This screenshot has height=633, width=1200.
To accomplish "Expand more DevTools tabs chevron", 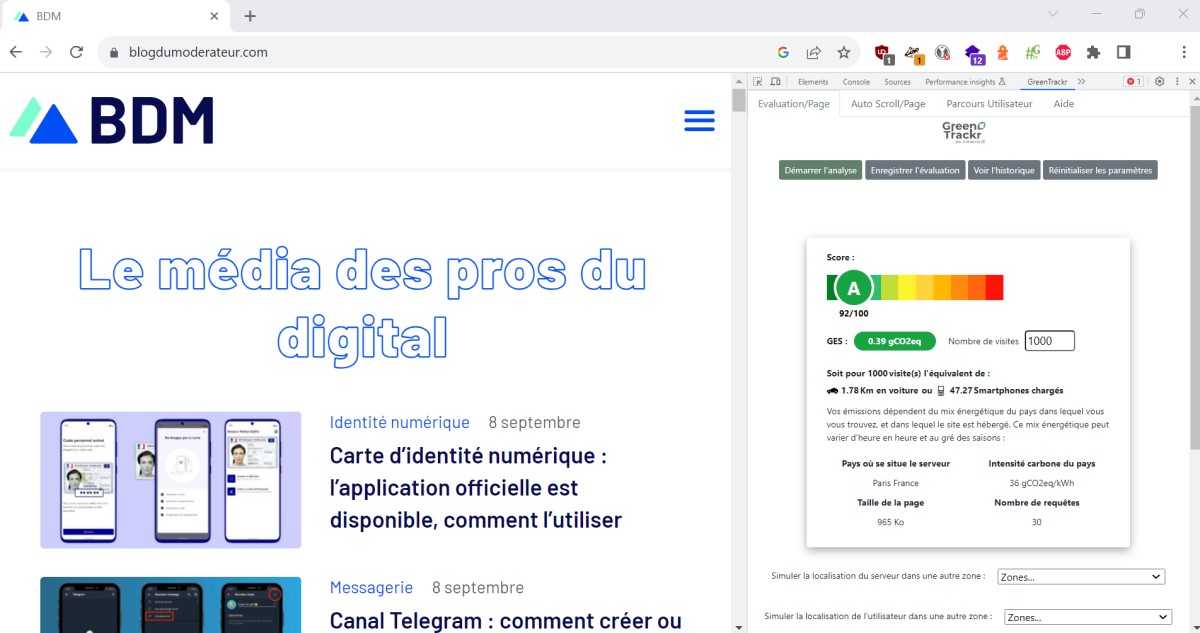I will click(x=1081, y=82).
